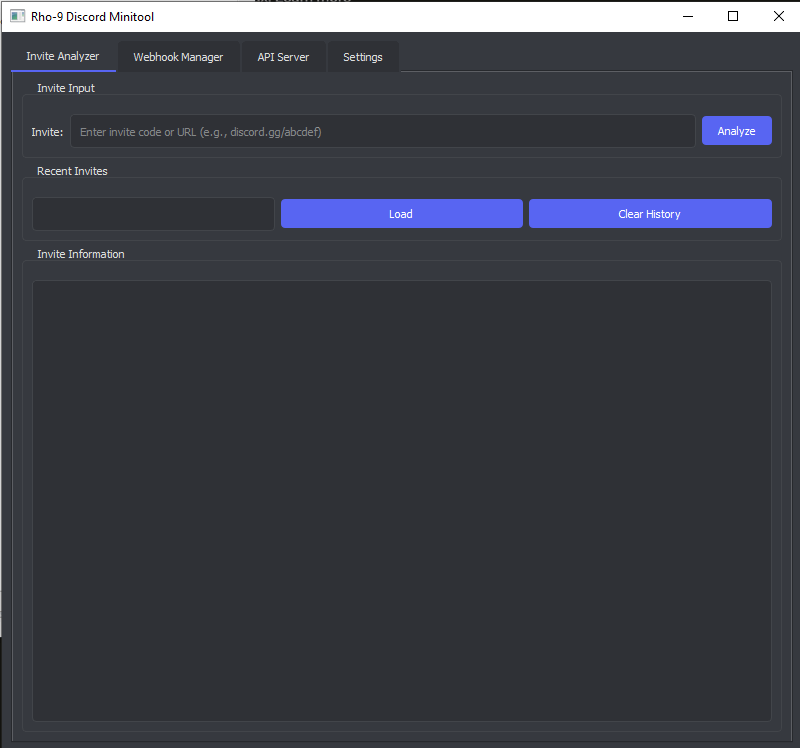The width and height of the screenshot is (800, 748).
Task: Click the Rho-9 Discord Minitool app icon
Action: click(17, 16)
